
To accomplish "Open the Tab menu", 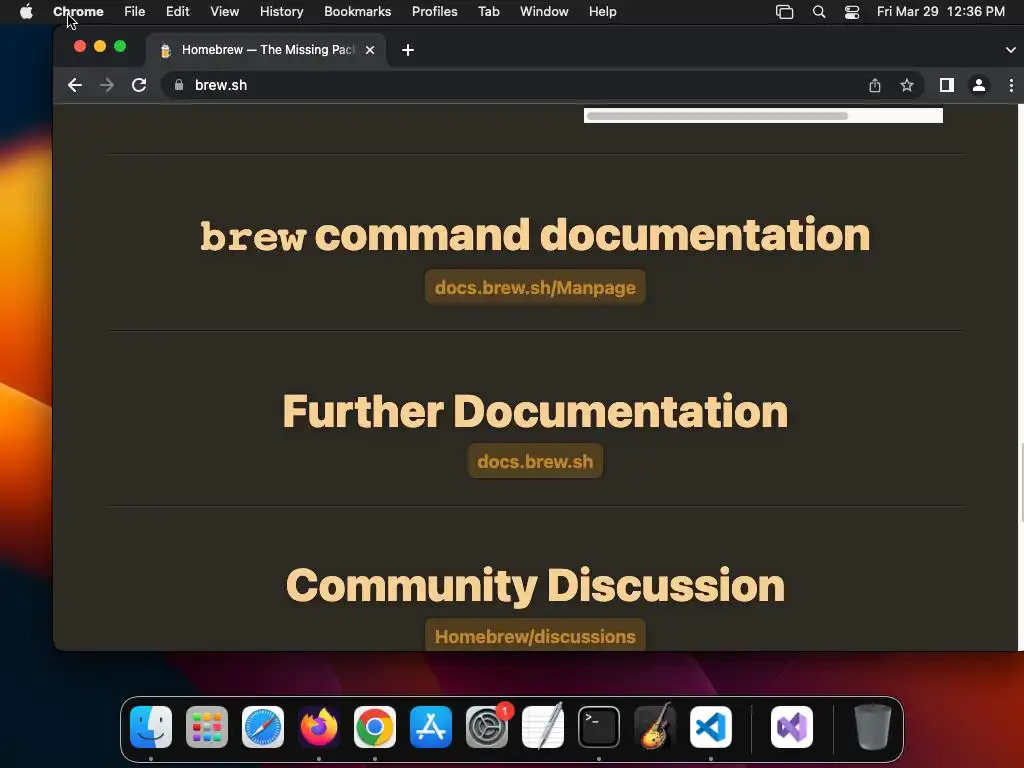I will 488,12.
